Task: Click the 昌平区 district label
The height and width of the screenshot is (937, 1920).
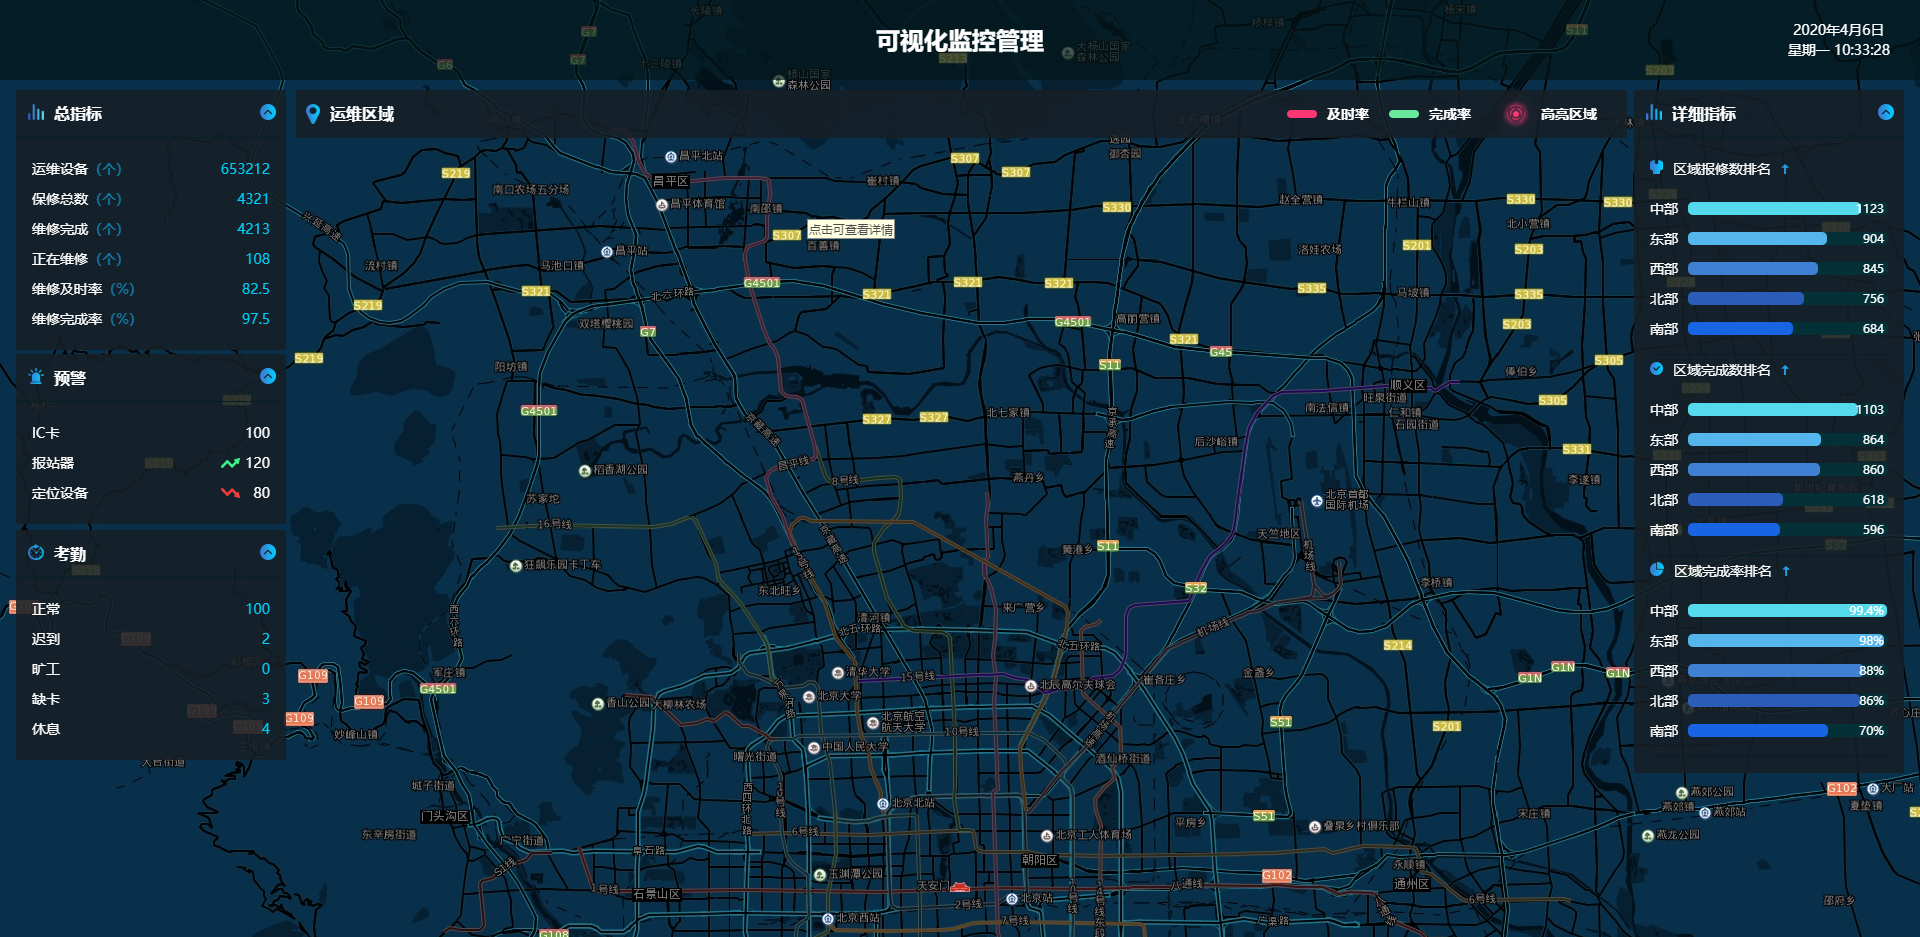Action: tap(670, 182)
